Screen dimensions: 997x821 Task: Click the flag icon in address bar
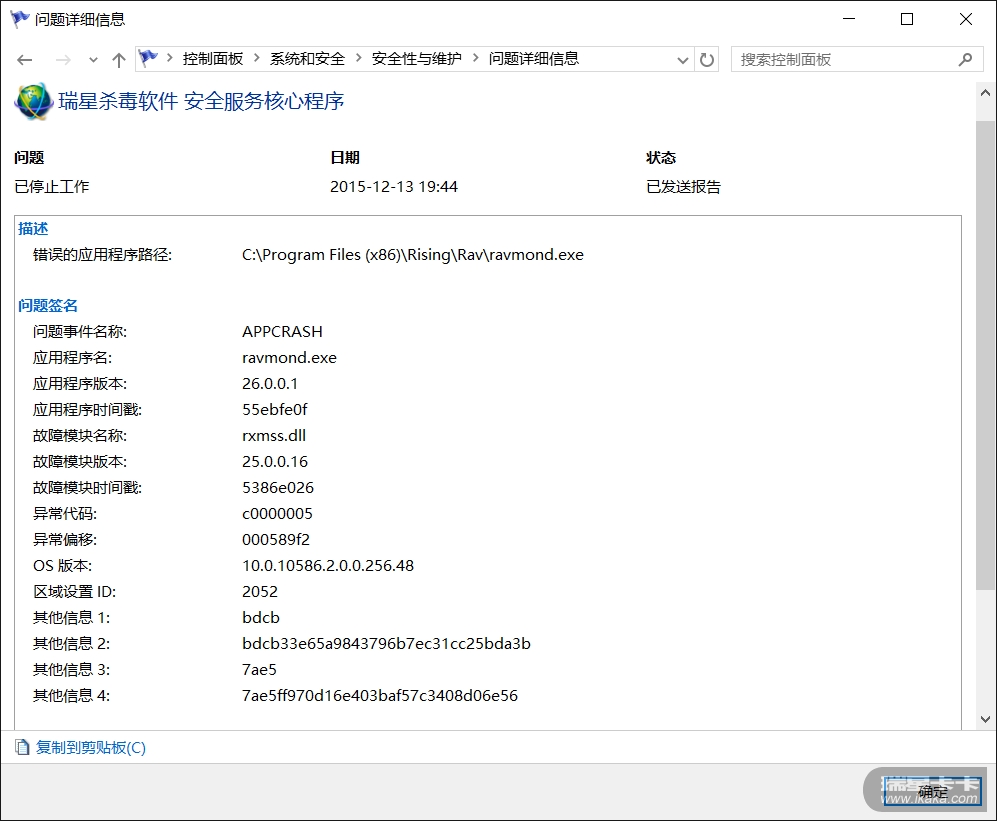pyautogui.click(x=149, y=59)
